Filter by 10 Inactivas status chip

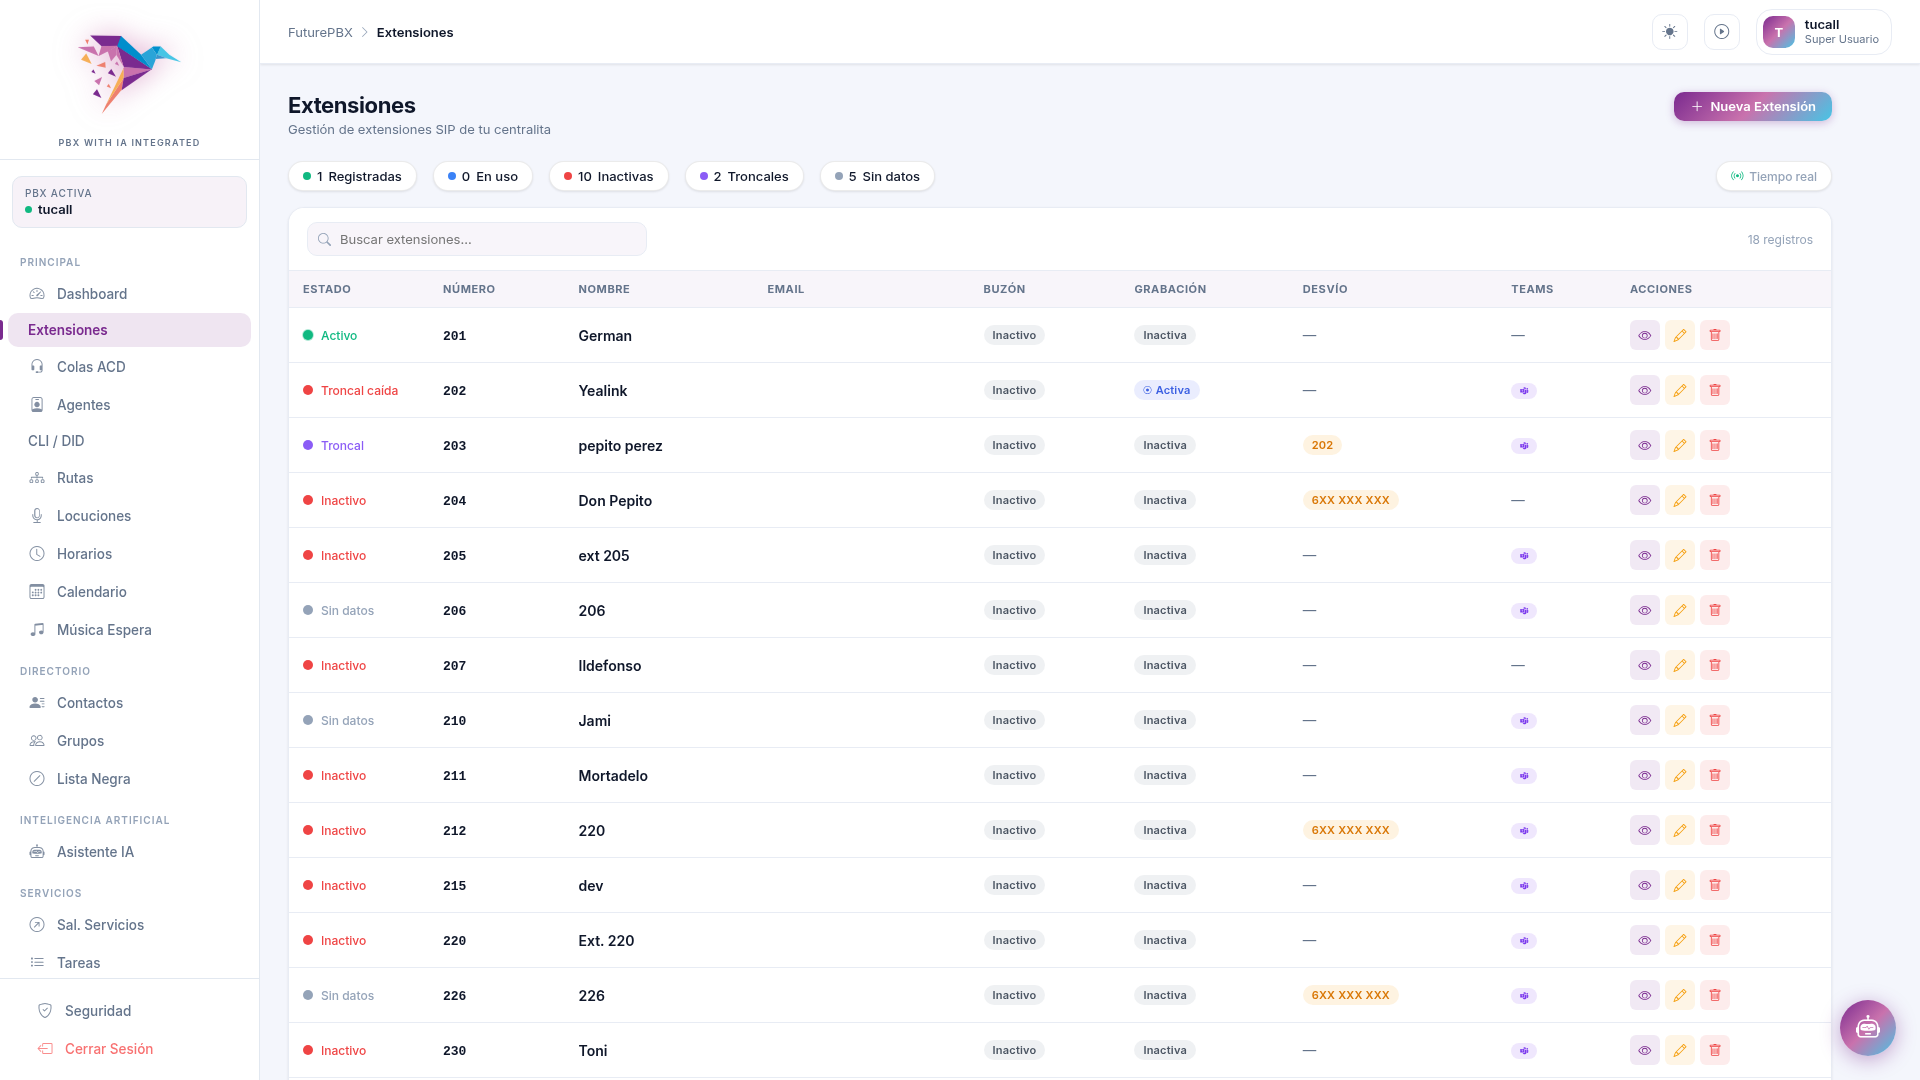608,176
